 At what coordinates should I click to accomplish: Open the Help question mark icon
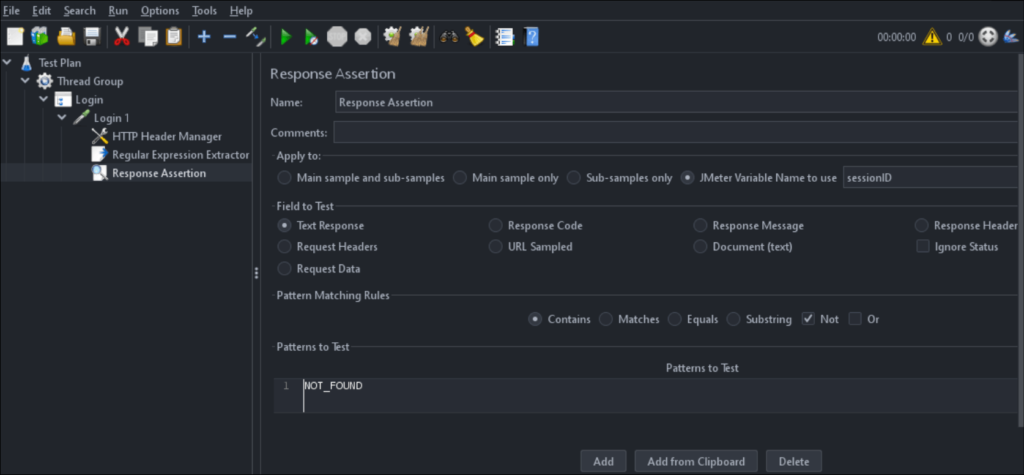pos(532,37)
